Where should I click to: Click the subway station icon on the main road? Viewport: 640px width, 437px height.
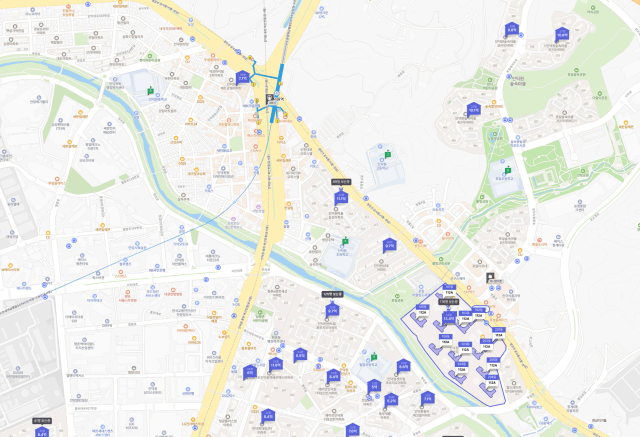coord(271,98)
